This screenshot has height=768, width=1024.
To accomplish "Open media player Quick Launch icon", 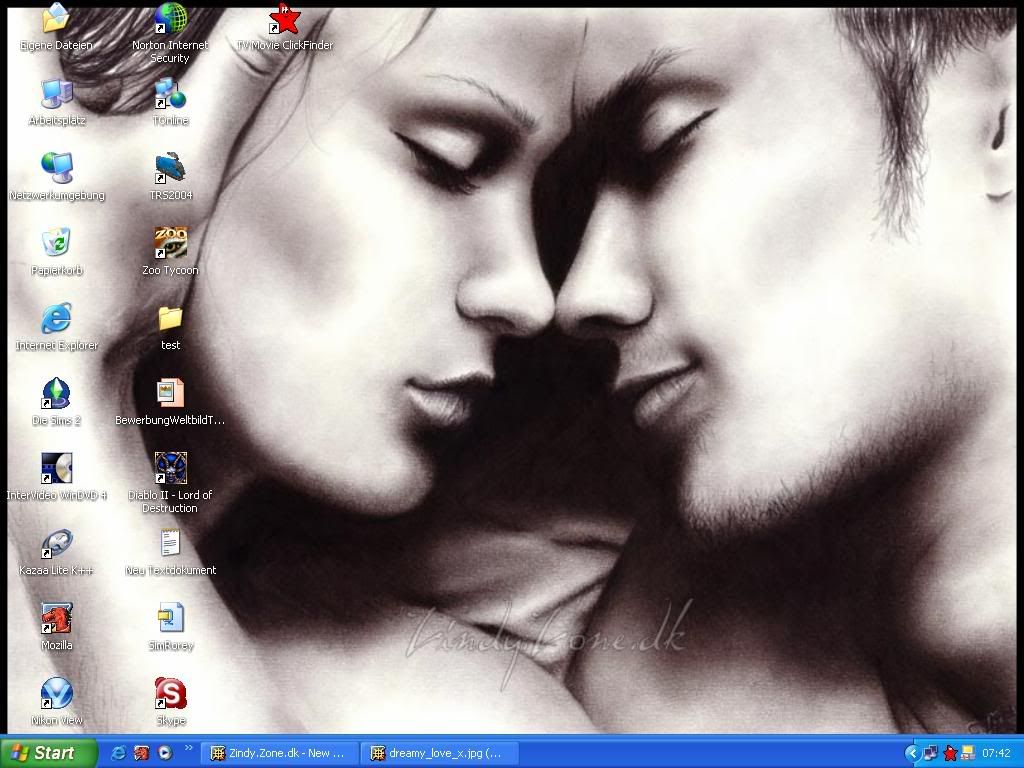I will [165, 753].
